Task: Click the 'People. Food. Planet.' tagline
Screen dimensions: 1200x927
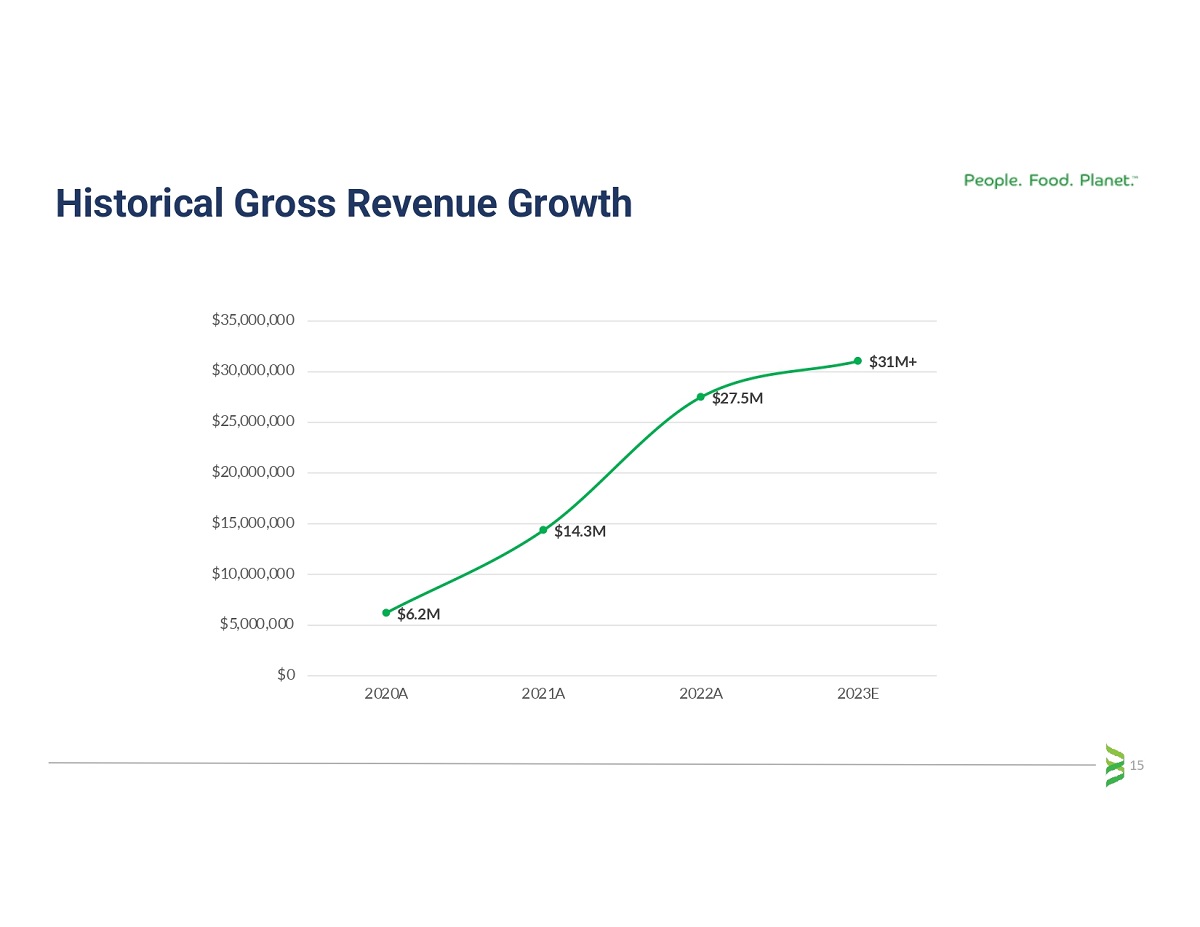Action: (1050, 181)
